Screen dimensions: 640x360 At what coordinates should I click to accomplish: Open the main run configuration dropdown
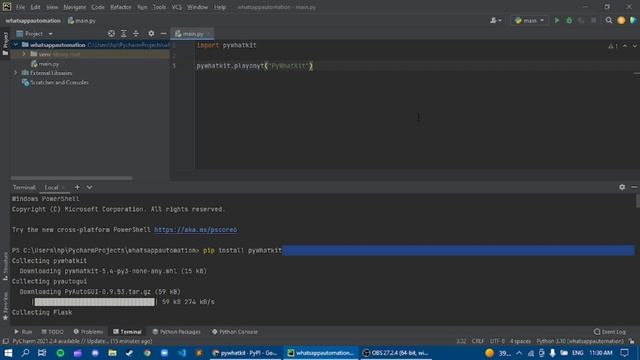(x=529, y=20)
